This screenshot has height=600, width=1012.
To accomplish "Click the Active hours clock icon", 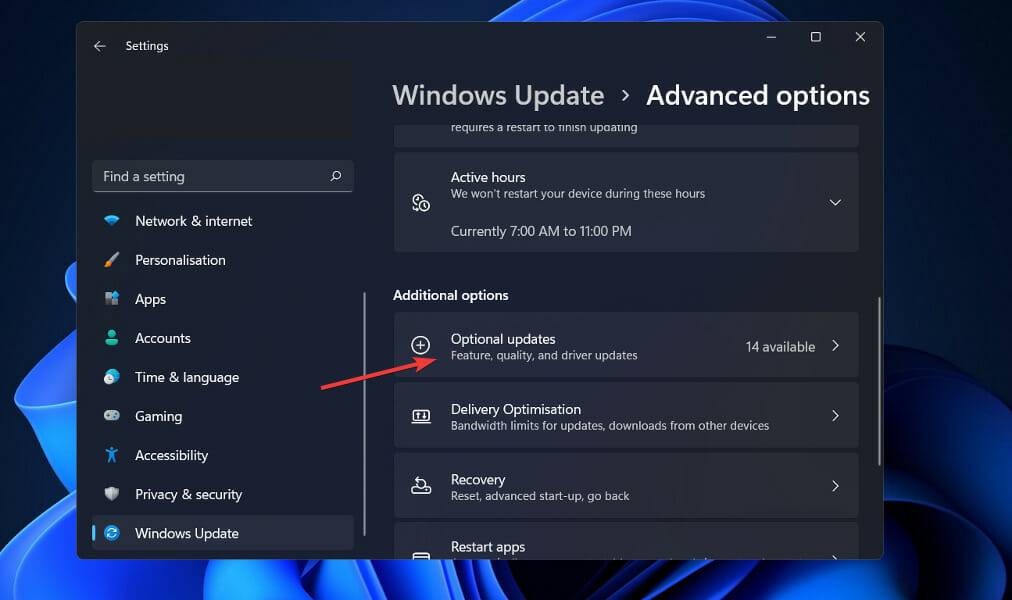I will point(421,202).
